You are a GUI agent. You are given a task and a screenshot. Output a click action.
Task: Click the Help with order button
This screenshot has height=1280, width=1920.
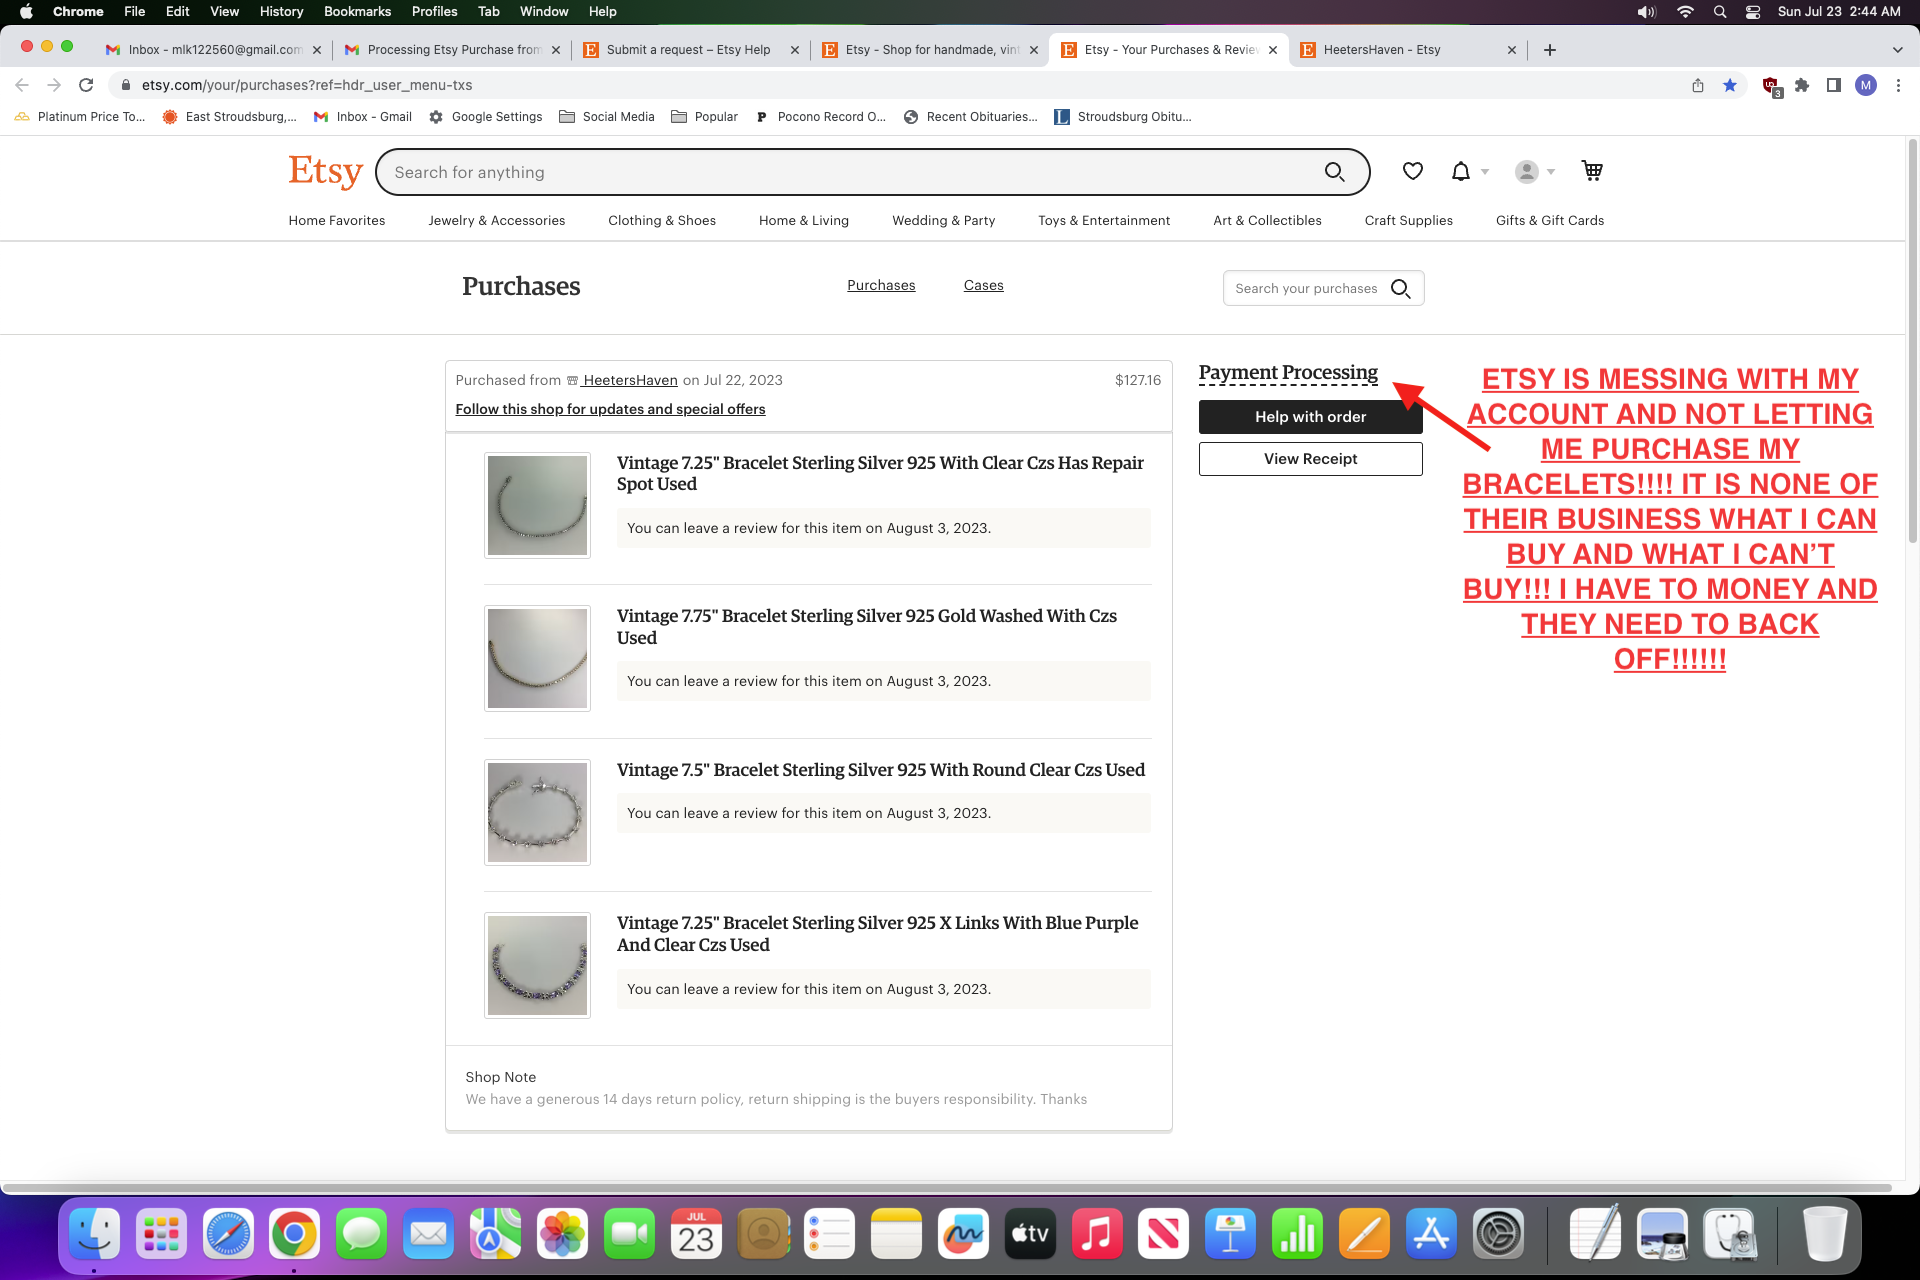coord(1310,416)
